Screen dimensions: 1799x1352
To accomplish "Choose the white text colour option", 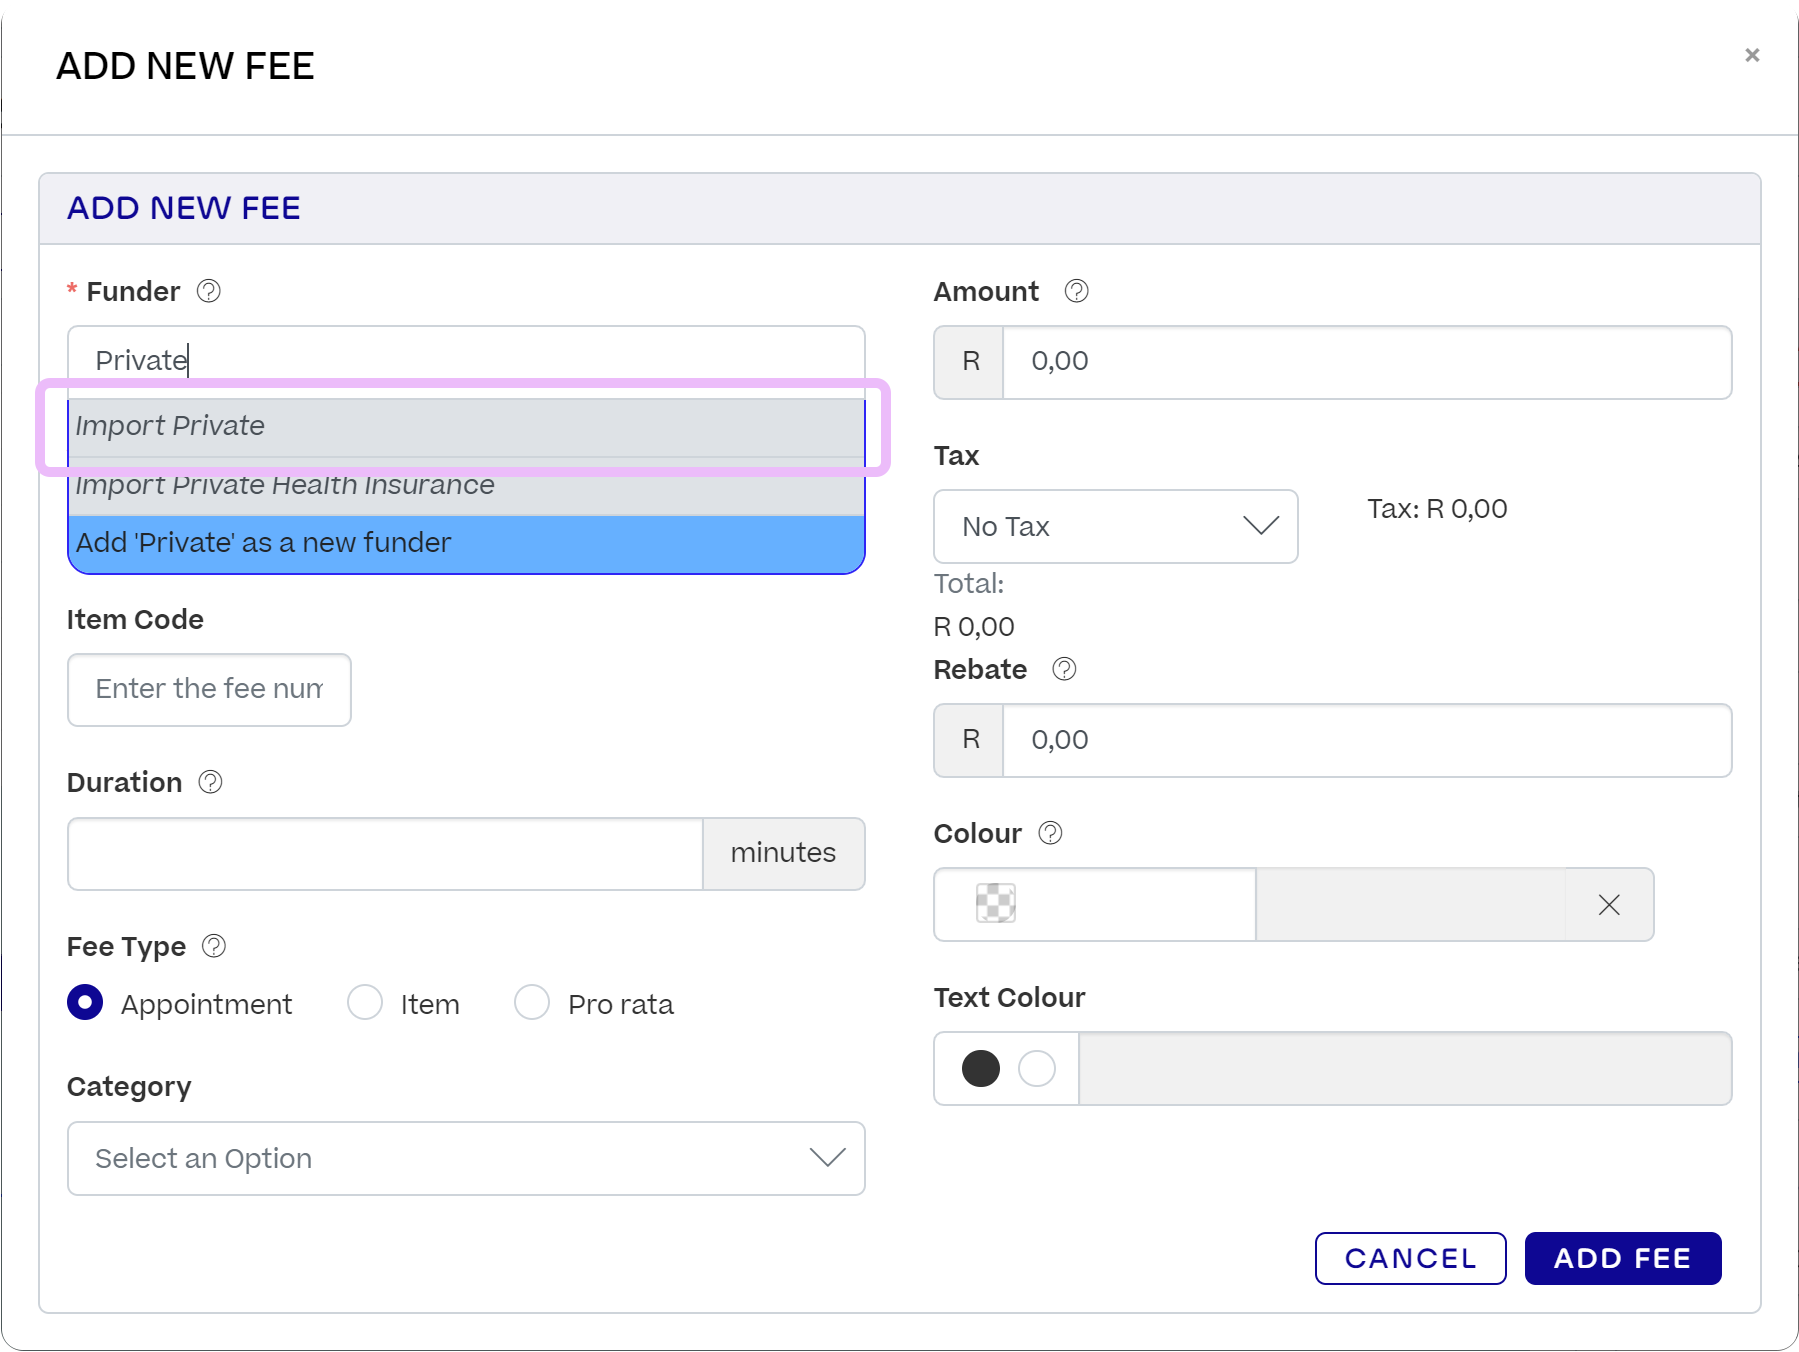I will click(x=1037, y=1068).
